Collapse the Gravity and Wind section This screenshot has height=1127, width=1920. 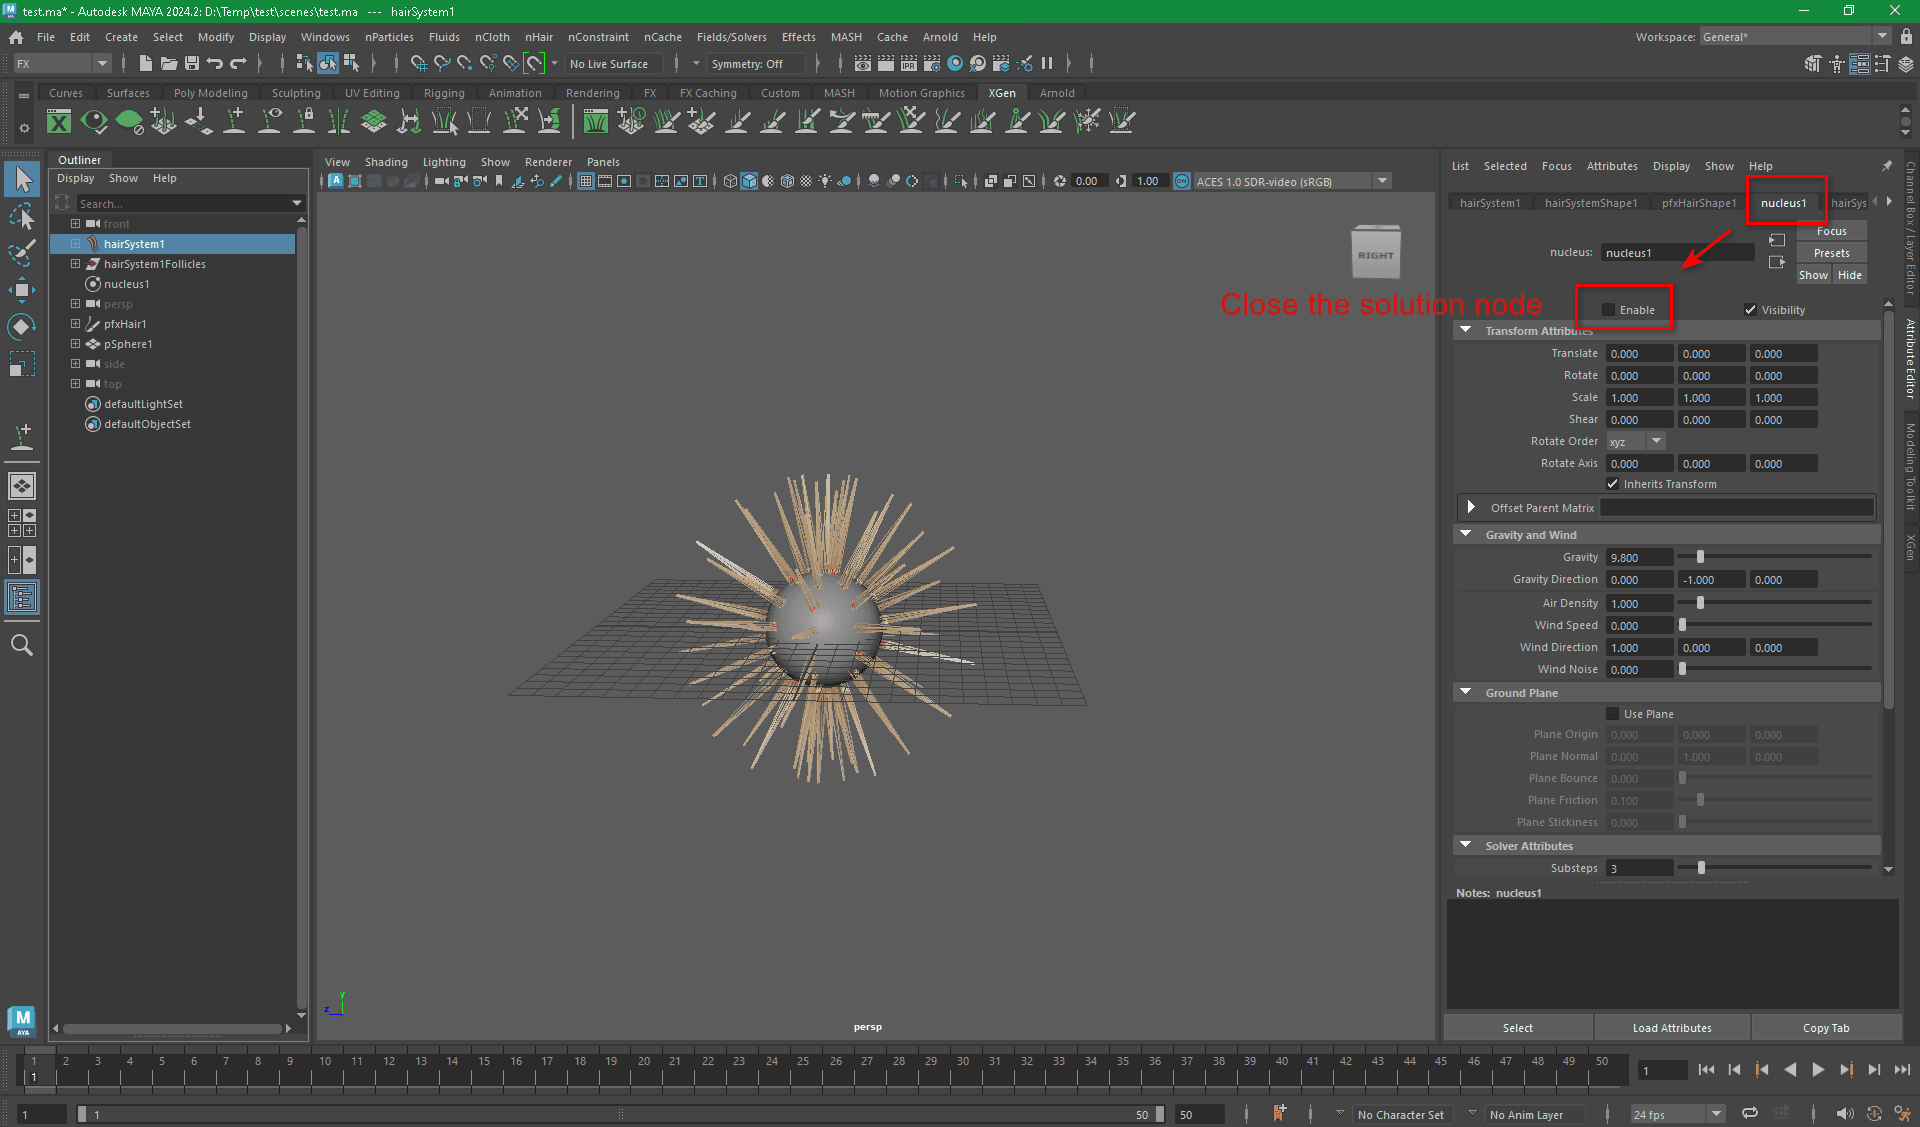(x=1466, y=535)
